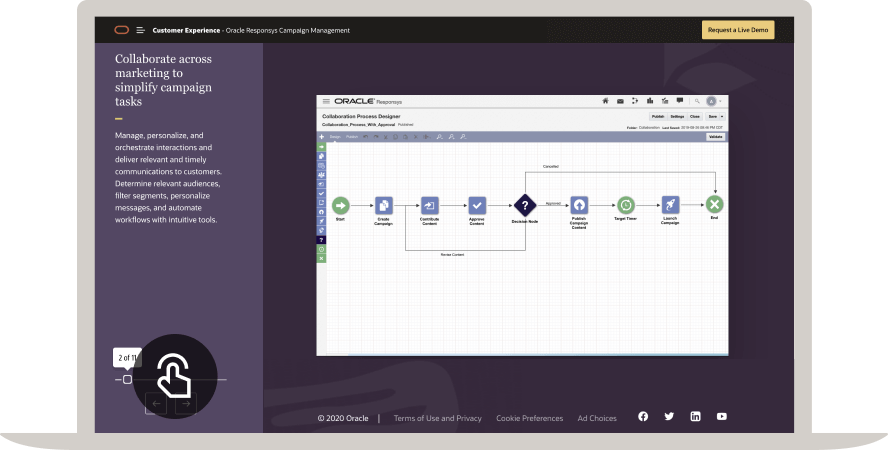
Task: Go to the next slide arrow
Action: click(186, 404)
